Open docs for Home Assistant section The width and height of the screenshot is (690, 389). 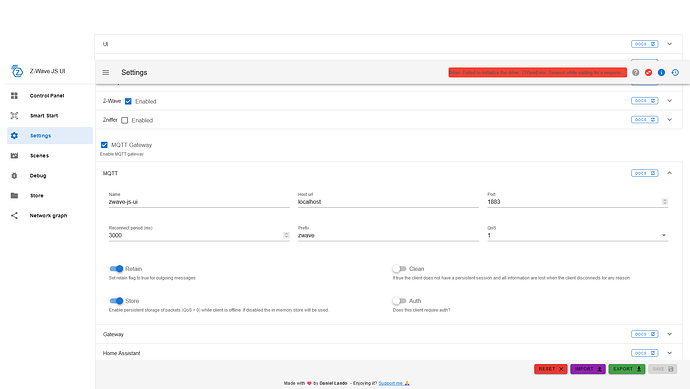(645, 353)
